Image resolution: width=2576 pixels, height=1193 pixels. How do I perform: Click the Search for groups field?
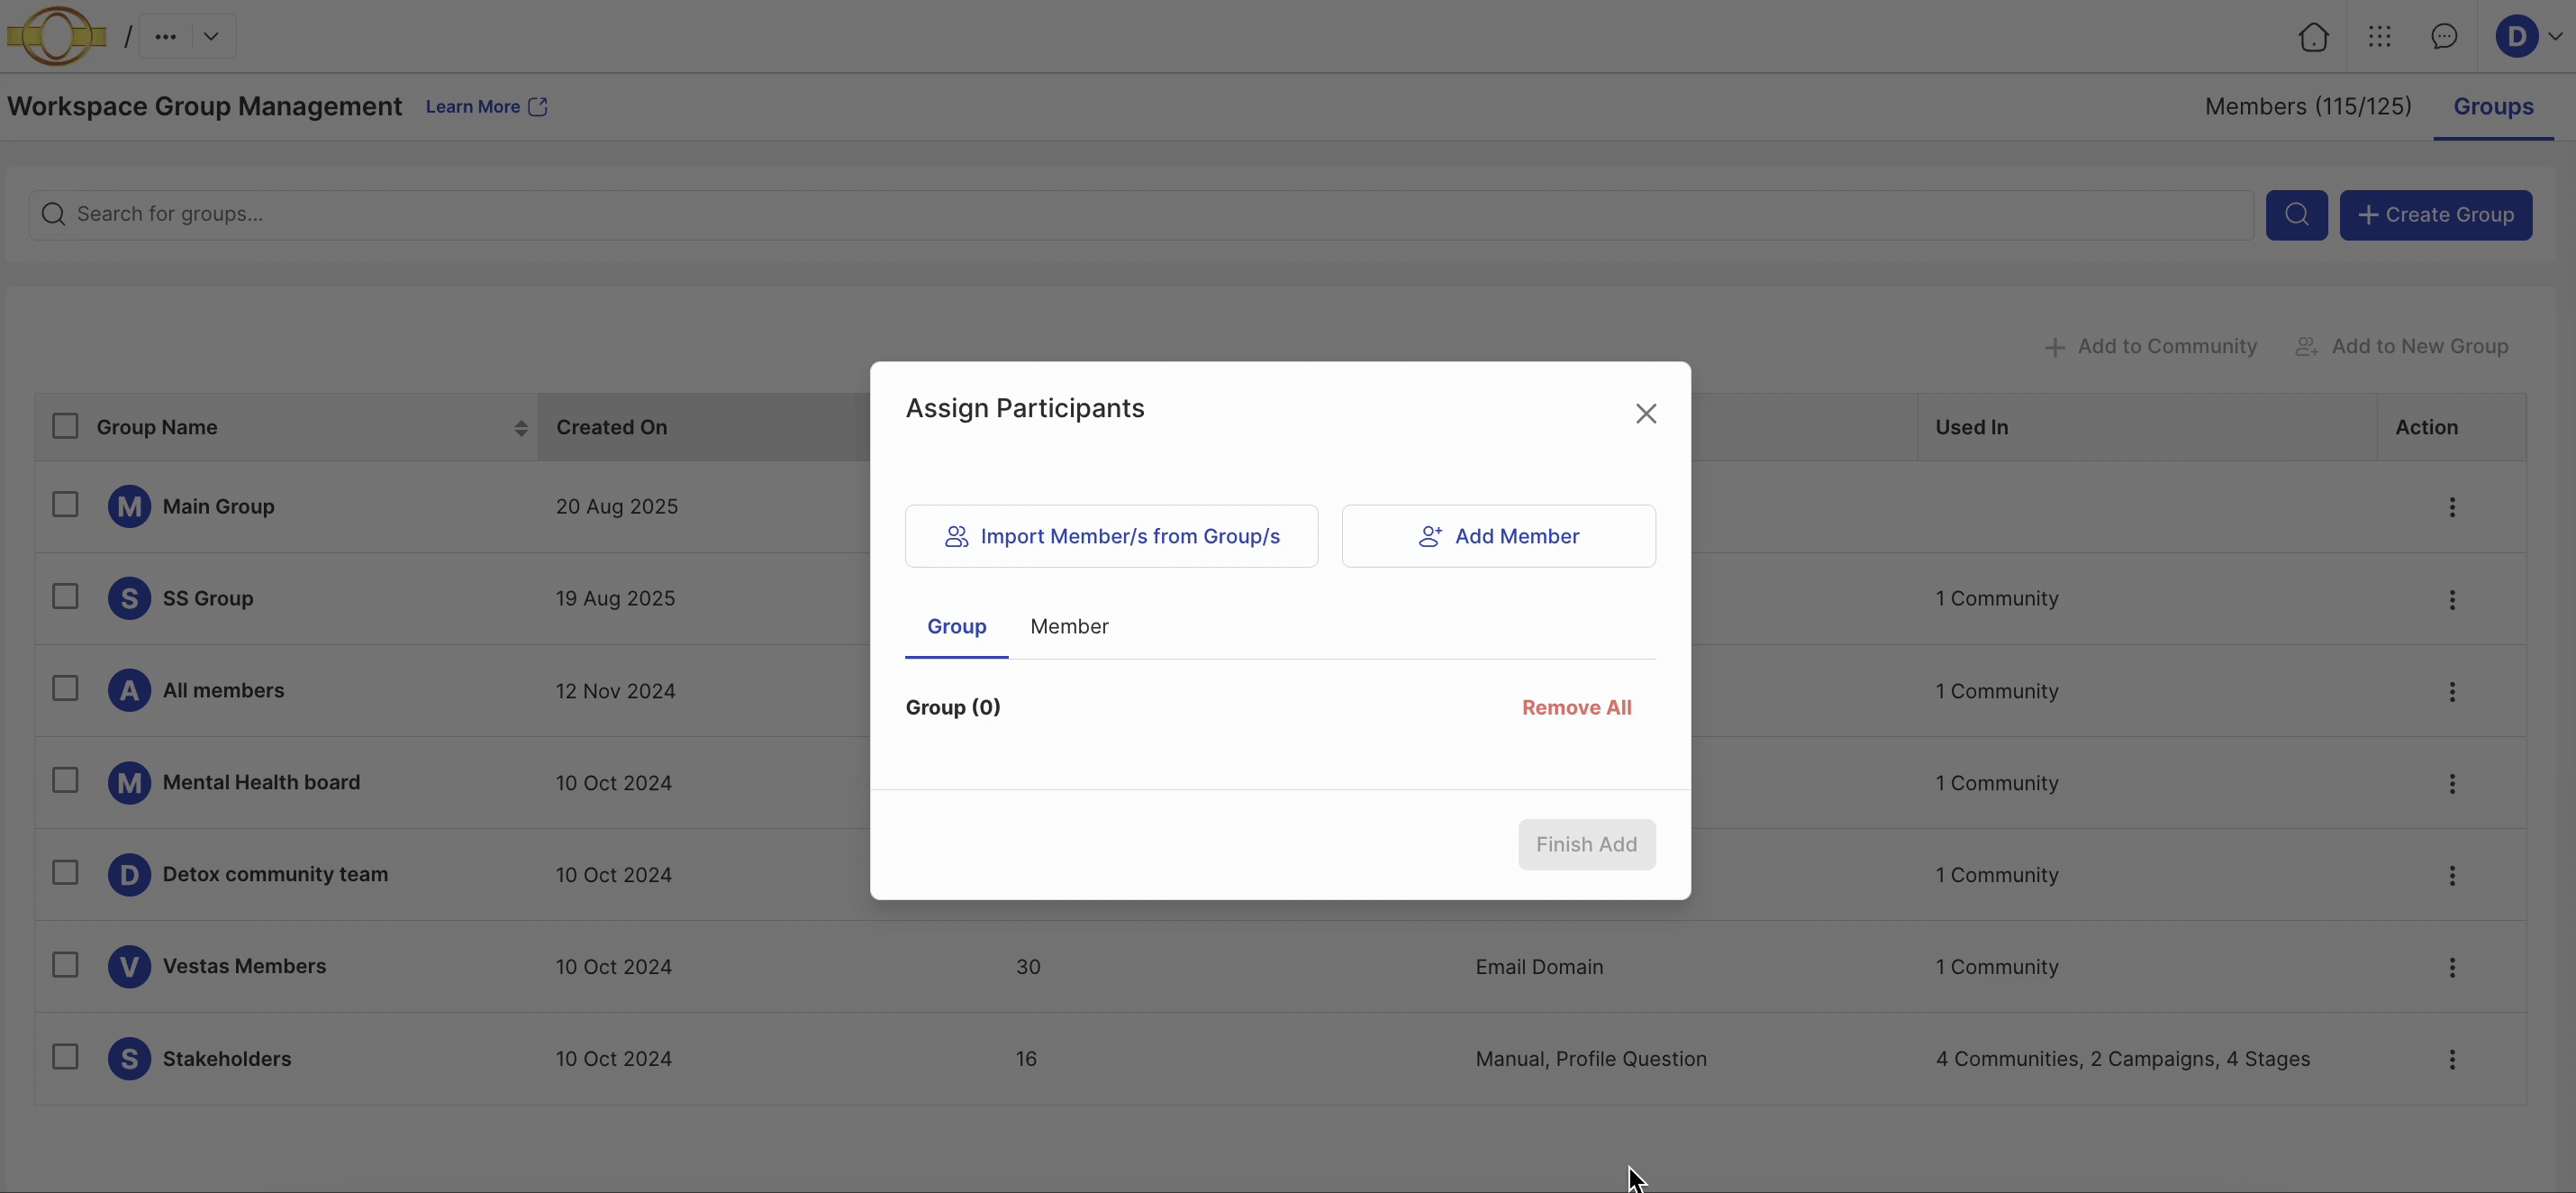1140,215
